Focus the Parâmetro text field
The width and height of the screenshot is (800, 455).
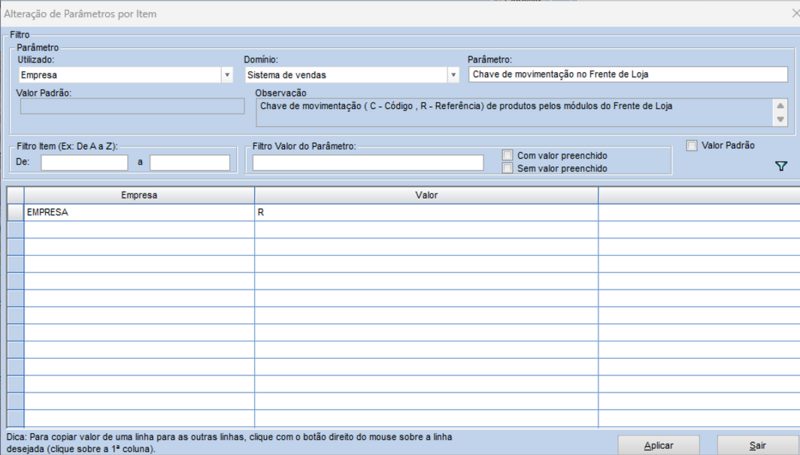[627, 75]
